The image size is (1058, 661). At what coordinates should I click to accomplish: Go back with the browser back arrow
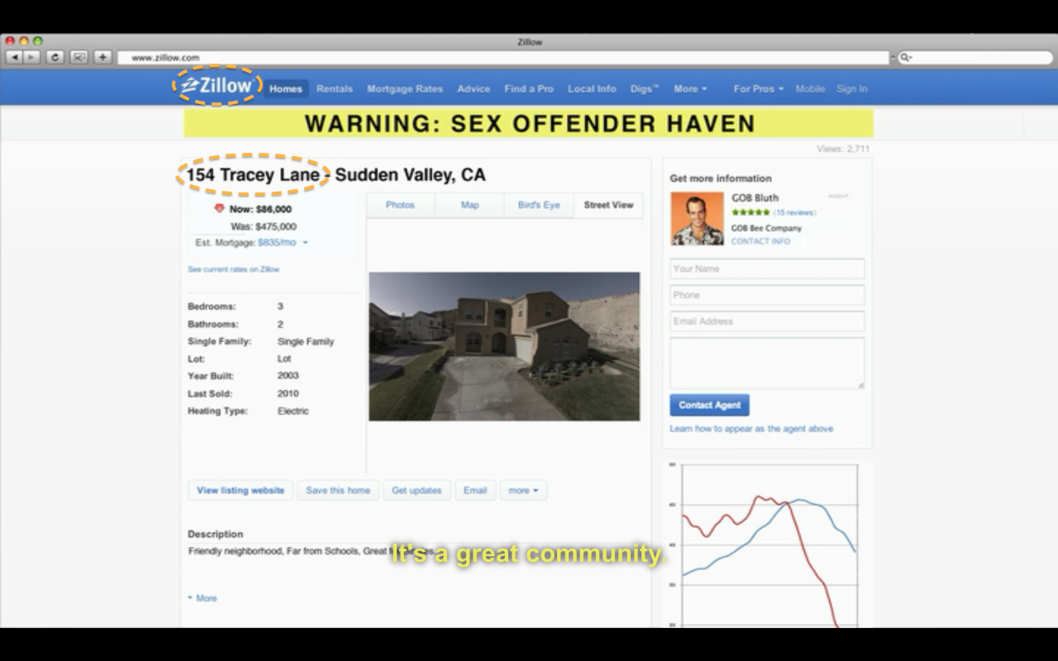[x=14, y=57]
